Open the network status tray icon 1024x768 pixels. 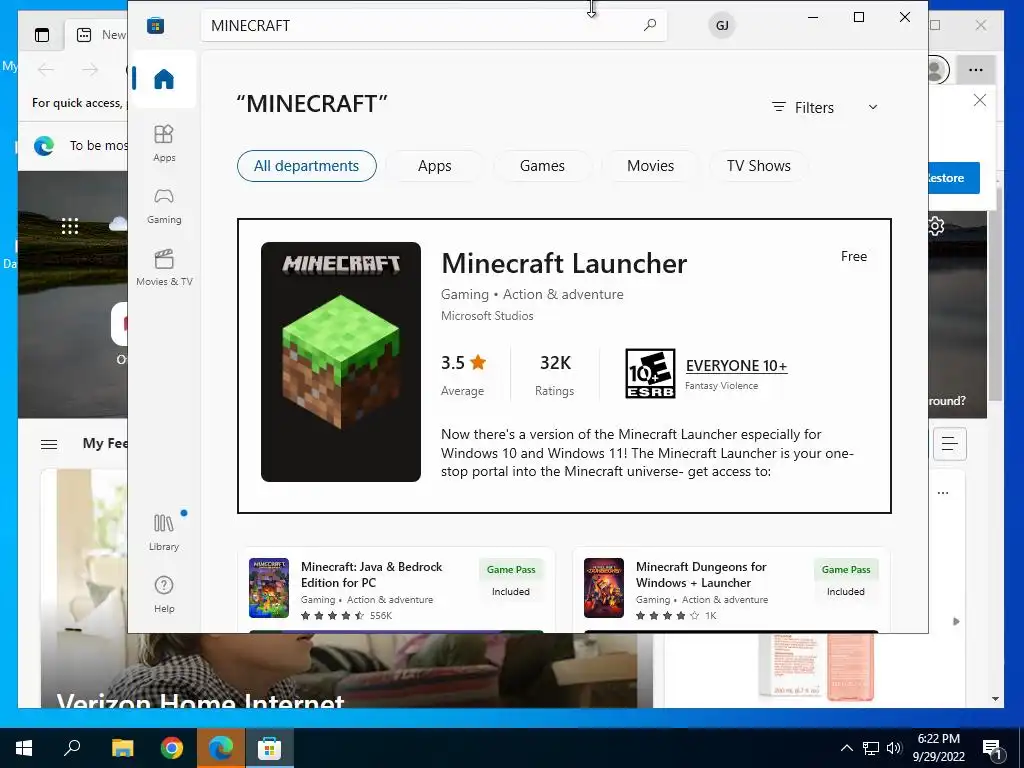pyautogui.click(x=871, y=748)
